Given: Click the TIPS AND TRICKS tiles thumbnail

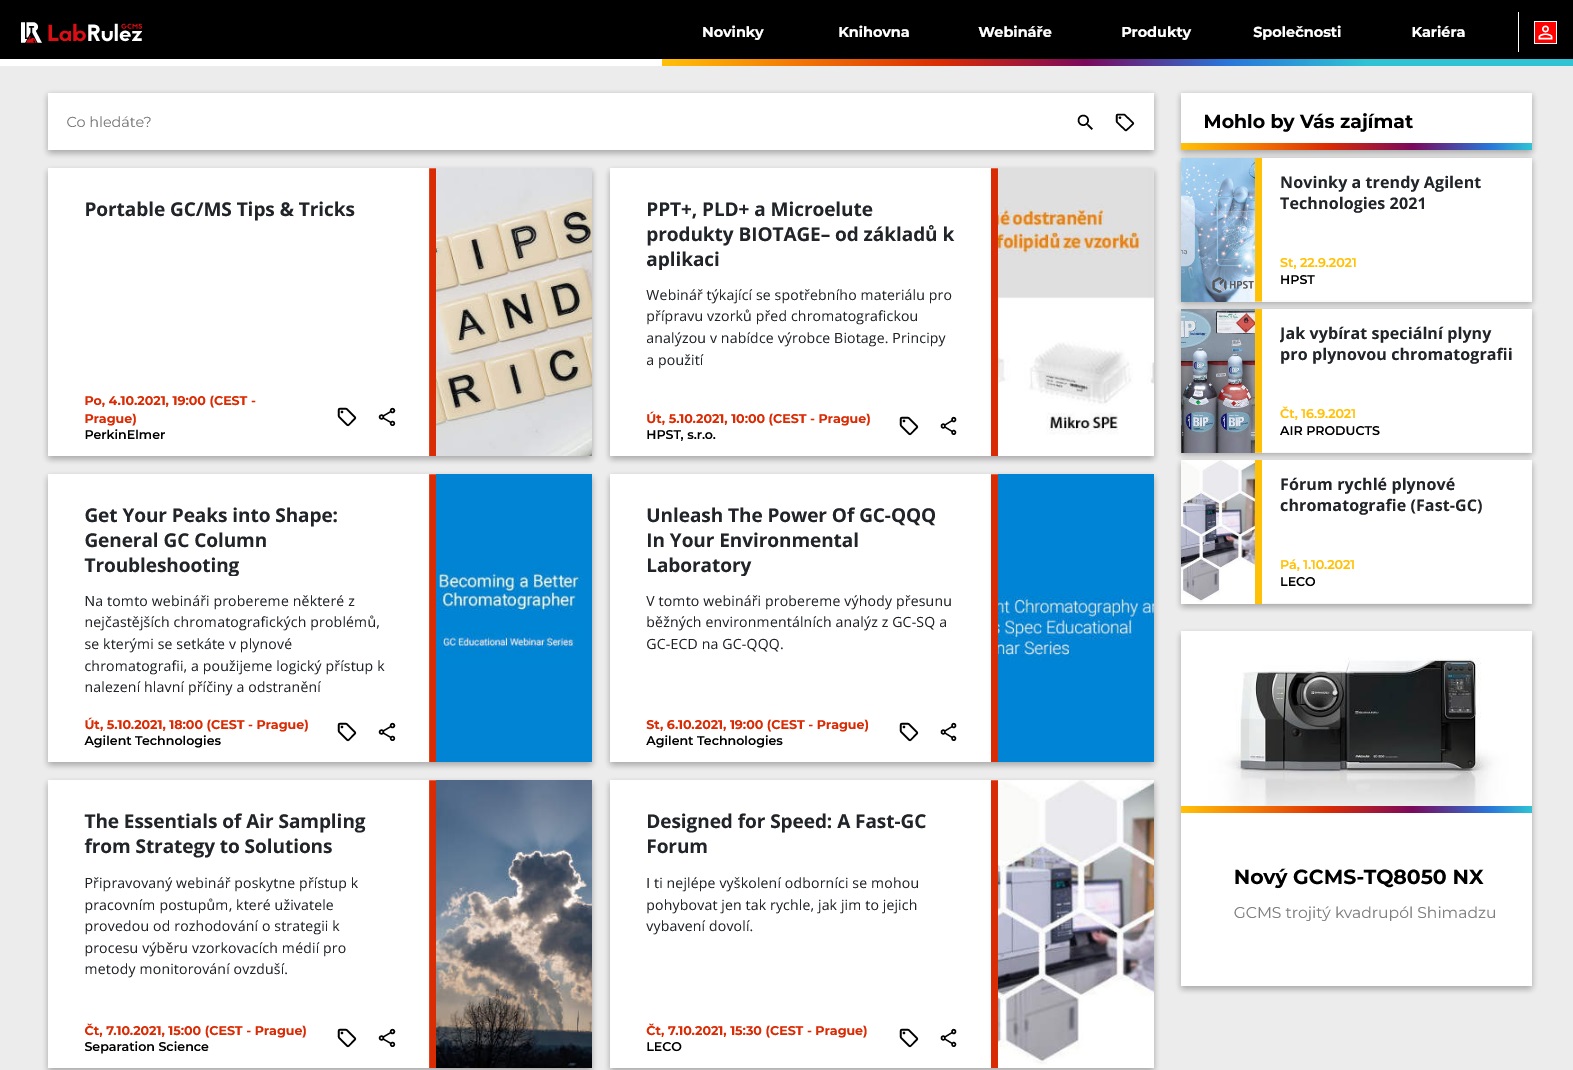Looking at the screenshot, I should tap(515, 312).
